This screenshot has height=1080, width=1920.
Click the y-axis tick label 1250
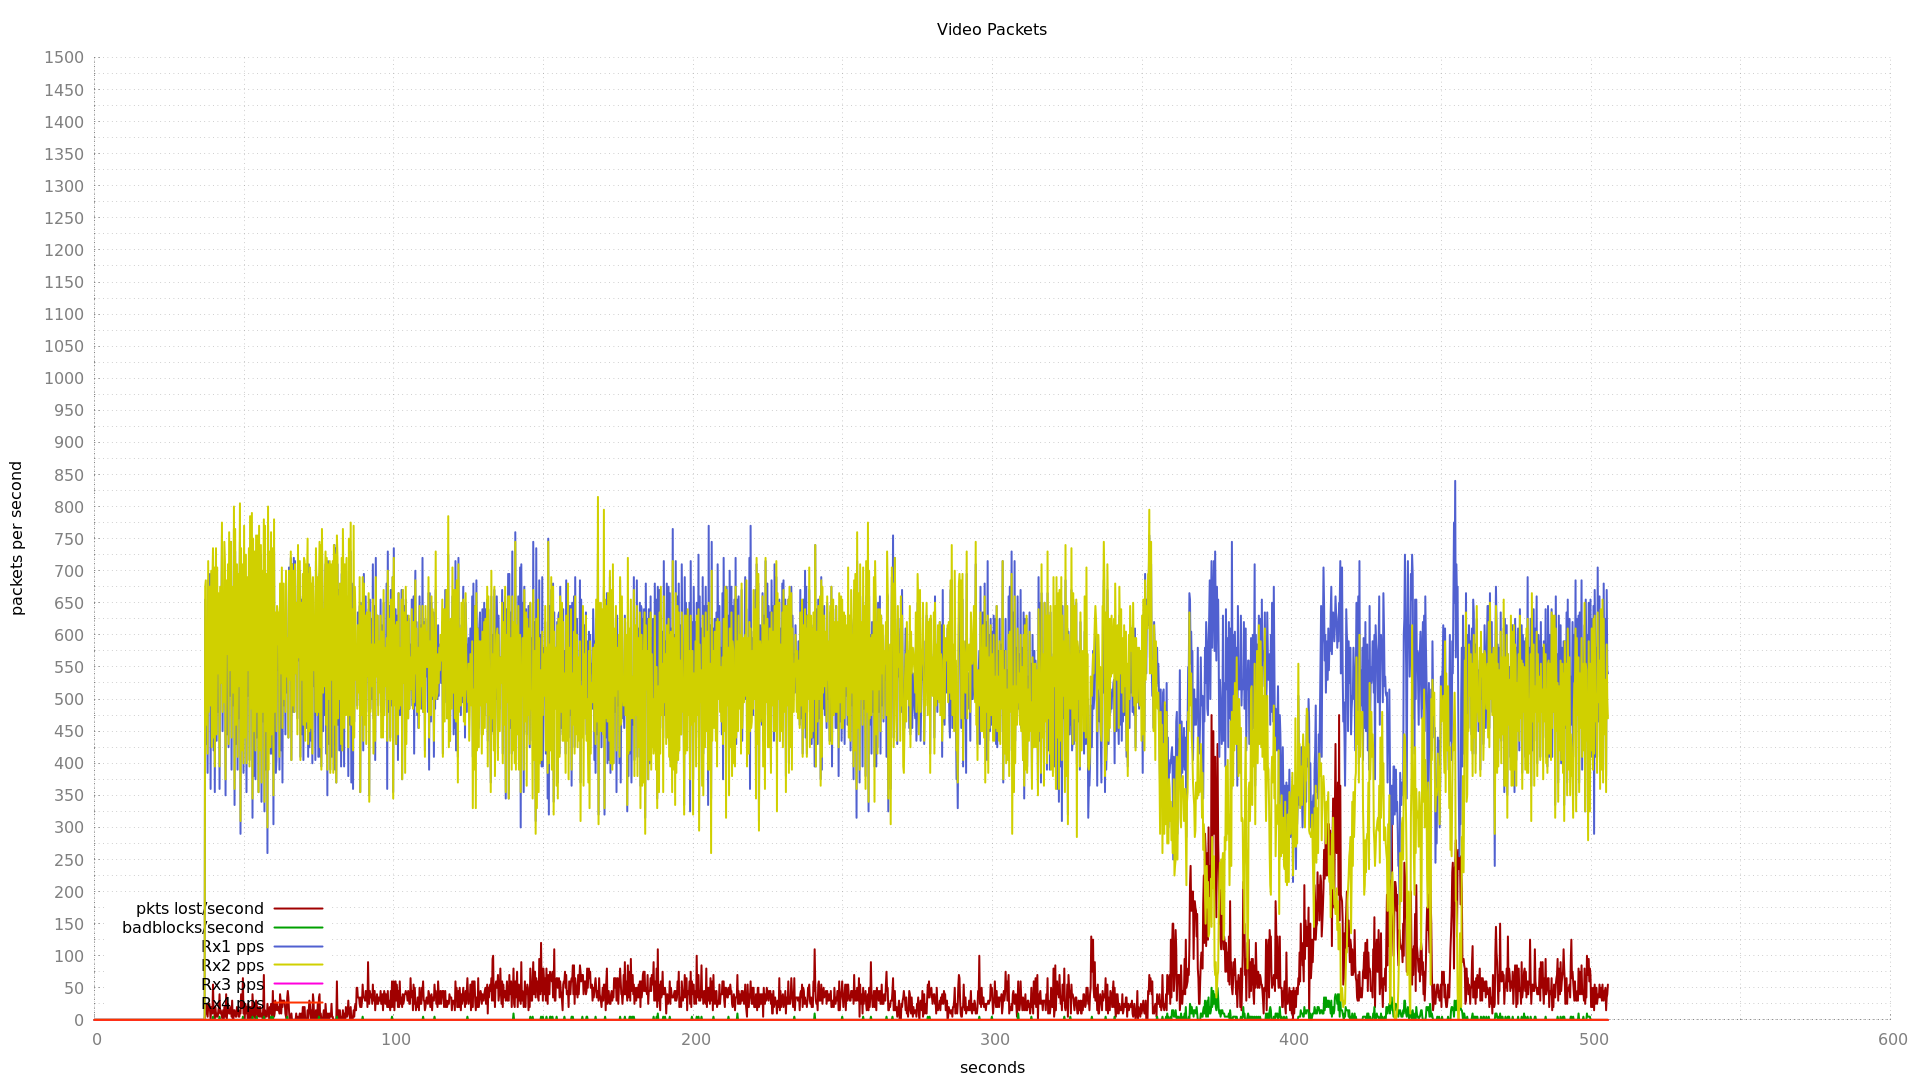pyautogui.click(x=64, y=218)
